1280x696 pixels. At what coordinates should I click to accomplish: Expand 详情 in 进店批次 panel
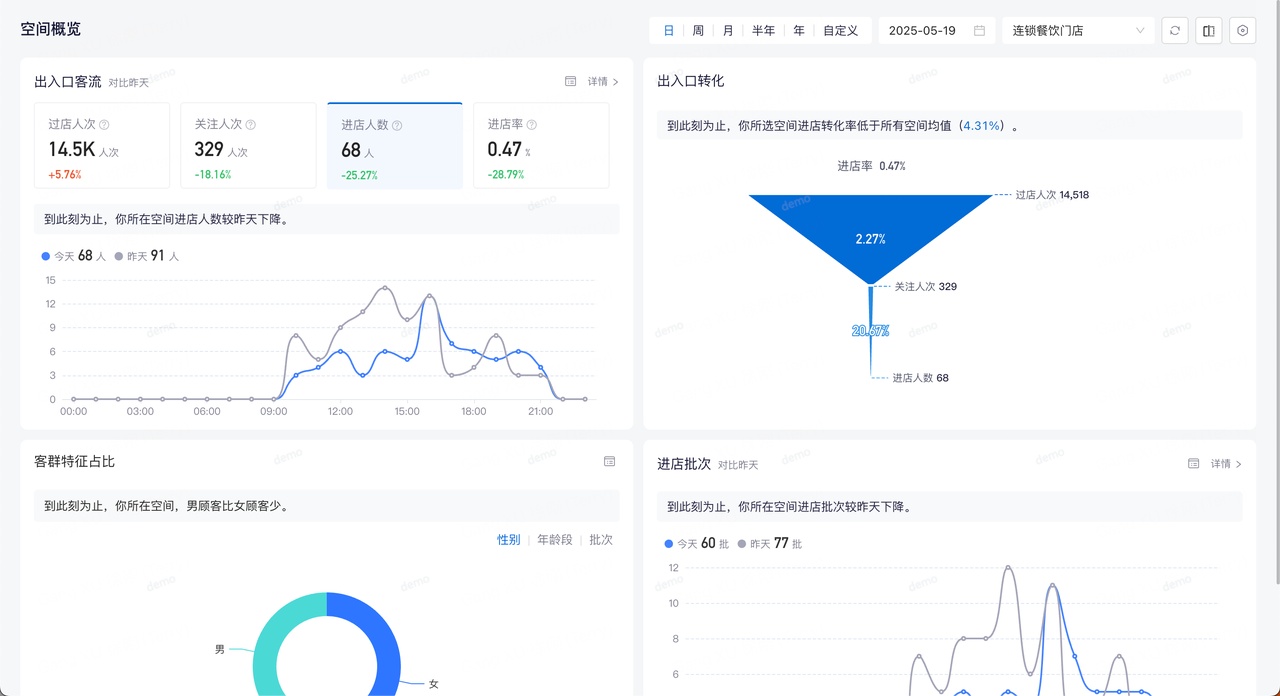(1226, 464)
